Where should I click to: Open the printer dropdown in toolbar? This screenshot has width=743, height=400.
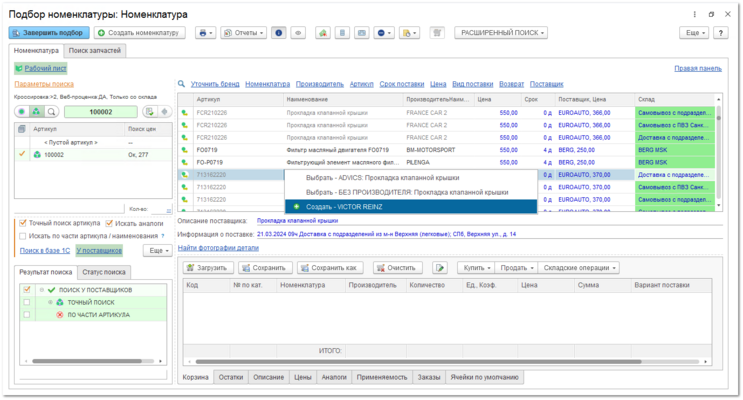[x=205, y=33]
